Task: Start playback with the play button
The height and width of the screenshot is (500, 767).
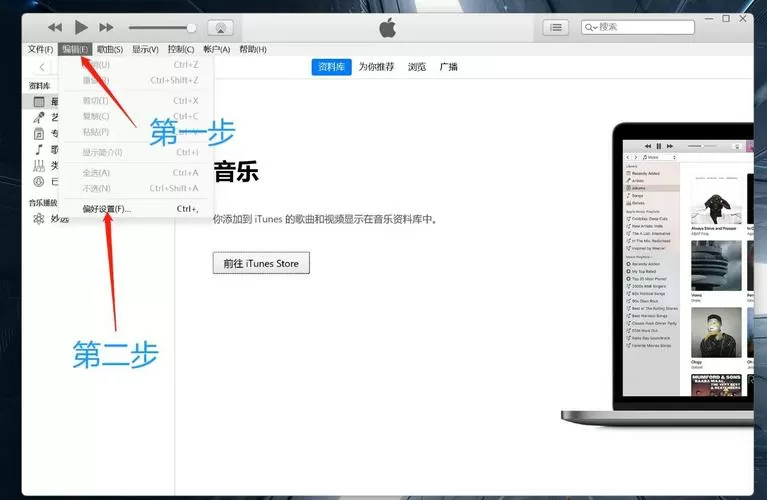Action: [x=81, y=27]
